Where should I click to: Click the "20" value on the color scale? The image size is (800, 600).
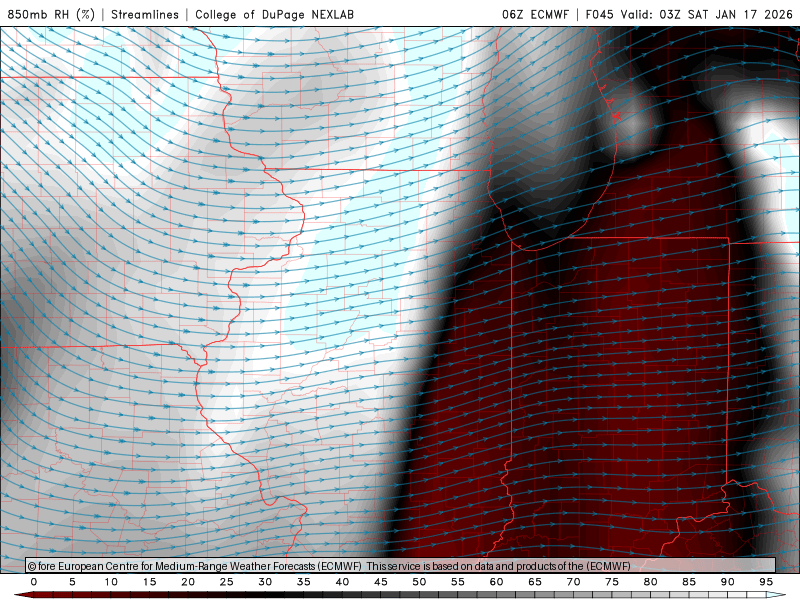(x=188, y=582)
